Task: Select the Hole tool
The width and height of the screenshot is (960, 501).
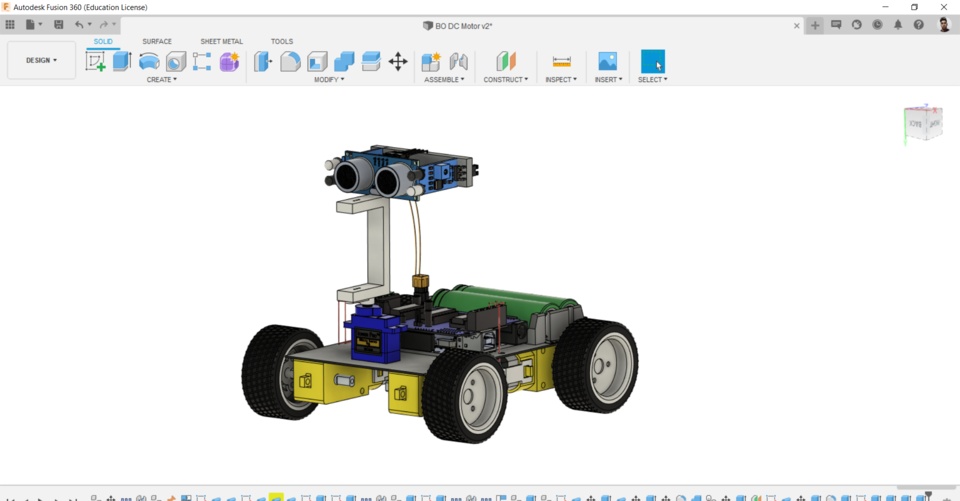Action: click(176, 61)
